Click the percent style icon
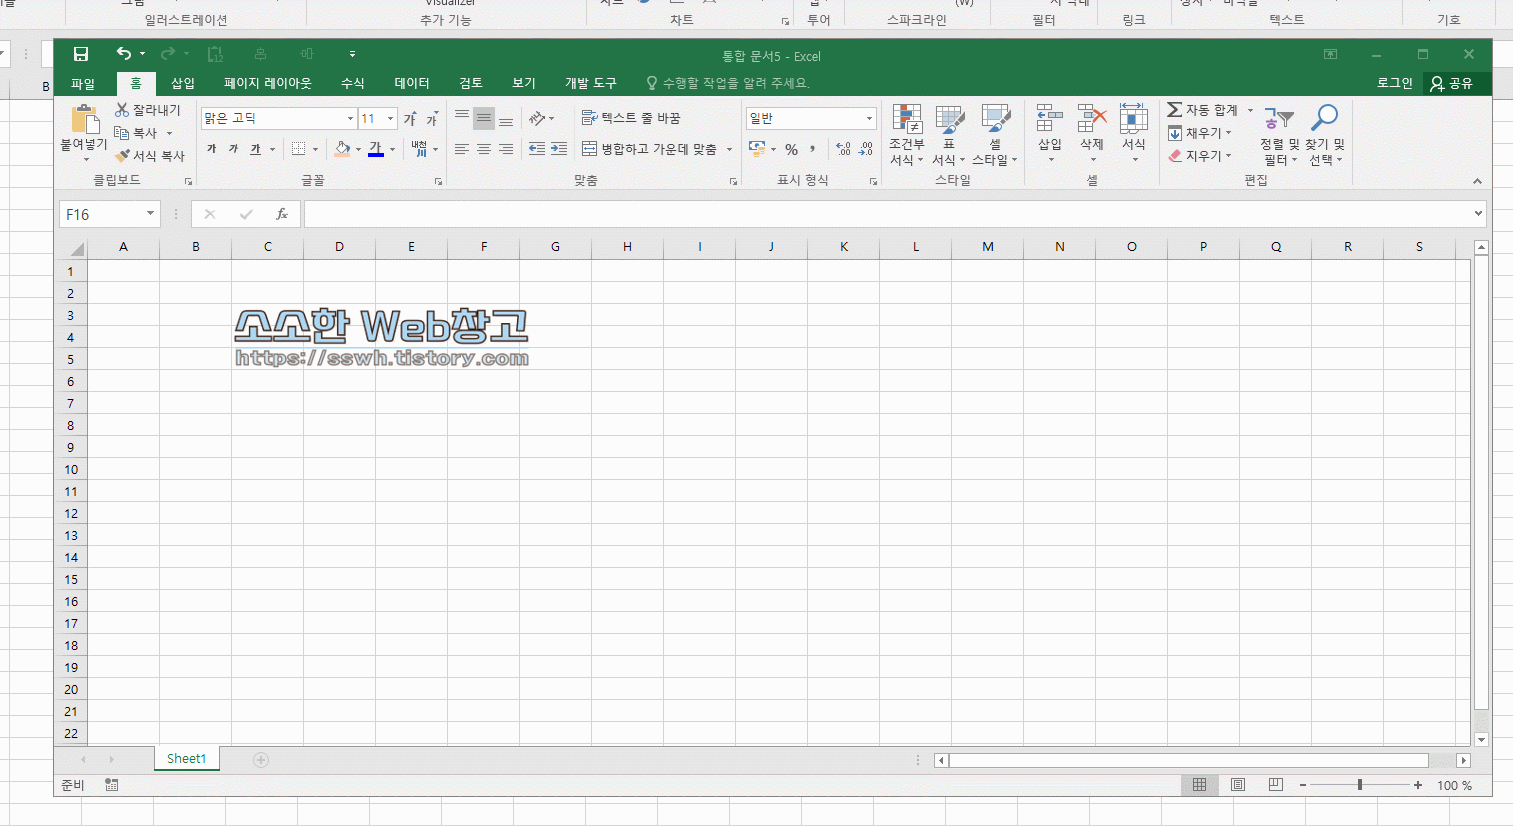Image resolution: width=1513 pixels, height=826 pixels. [791, 149]
